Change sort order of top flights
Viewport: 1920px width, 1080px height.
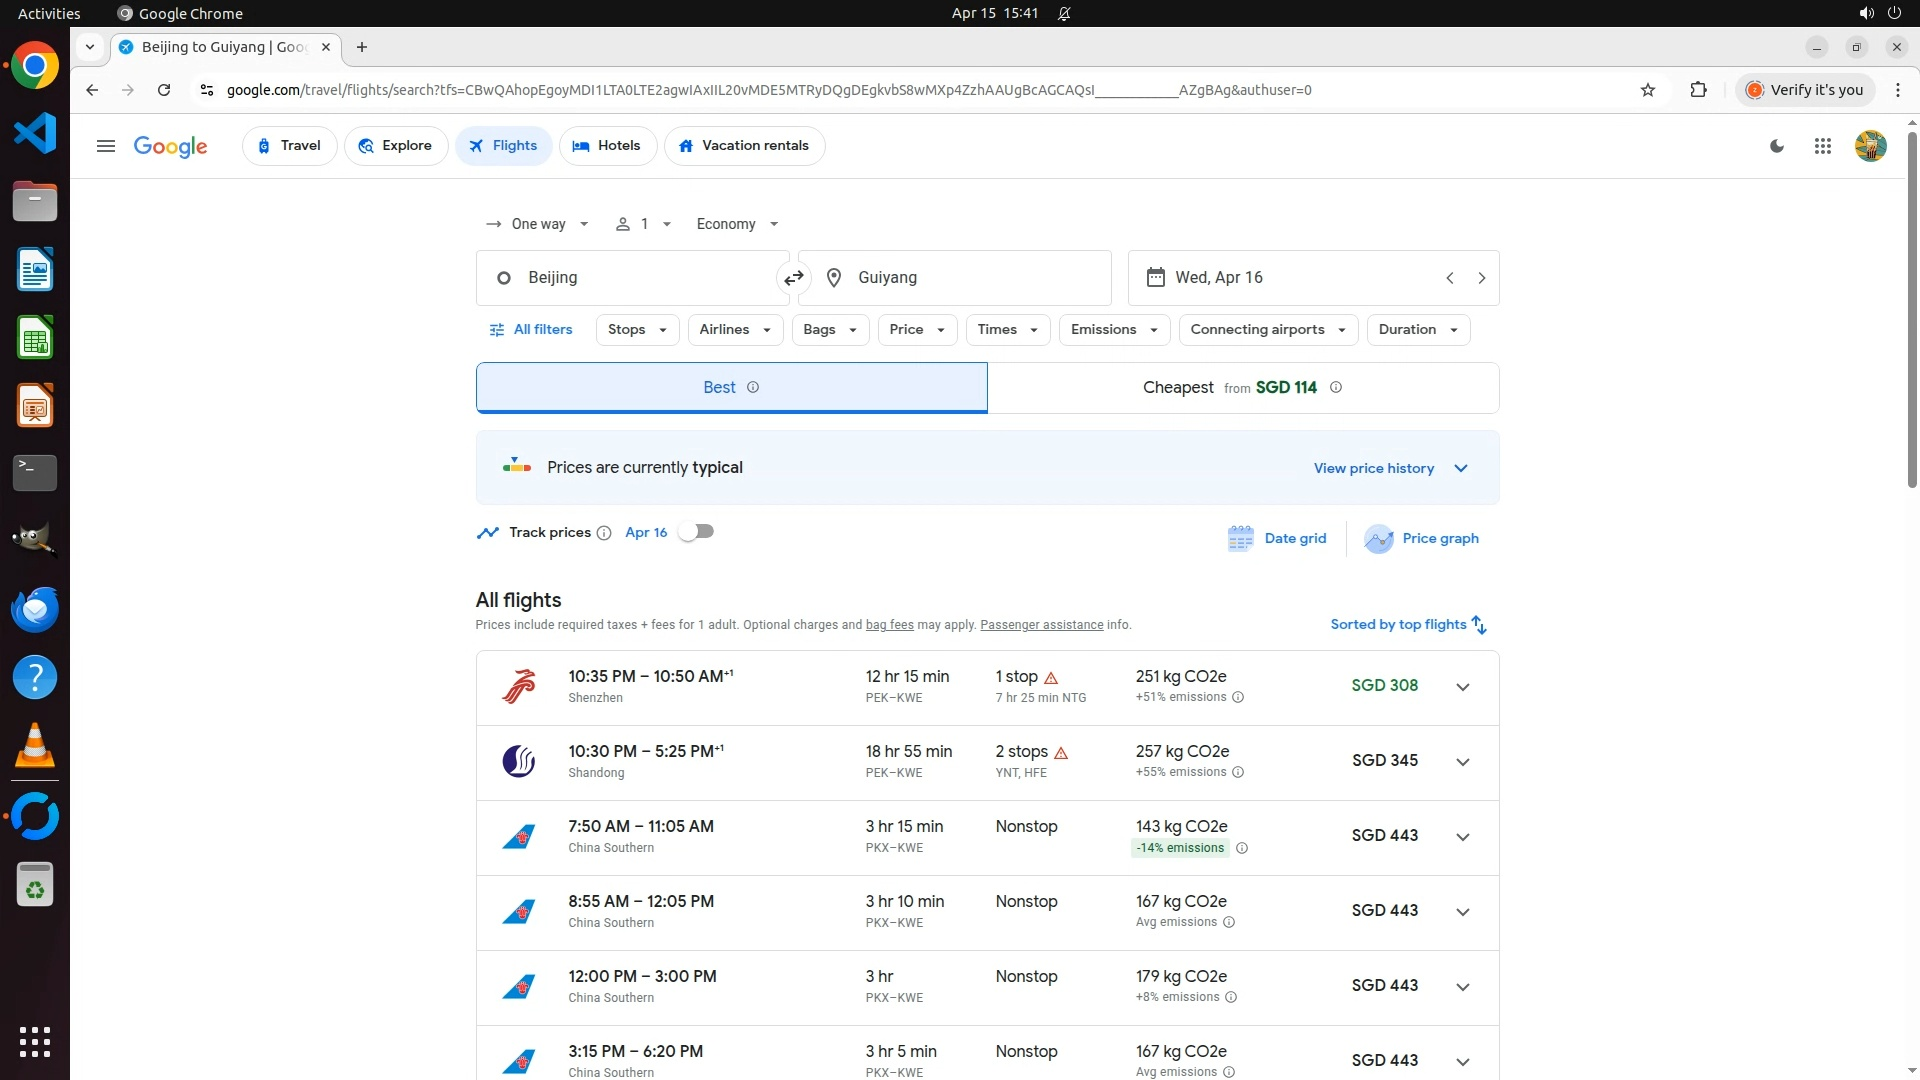1408,625
